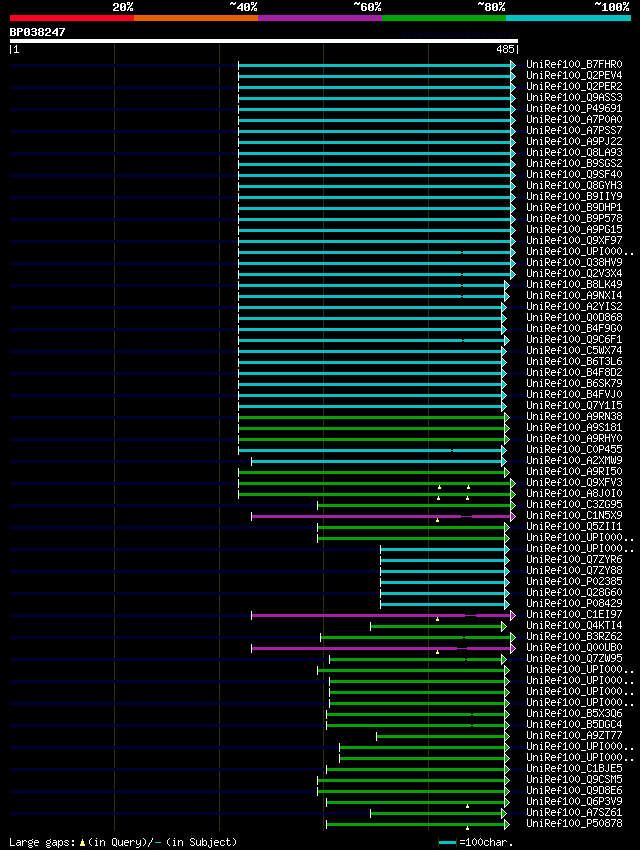
Task: Open hit UniRef100_B7FHR0
Action: point(574,65)
